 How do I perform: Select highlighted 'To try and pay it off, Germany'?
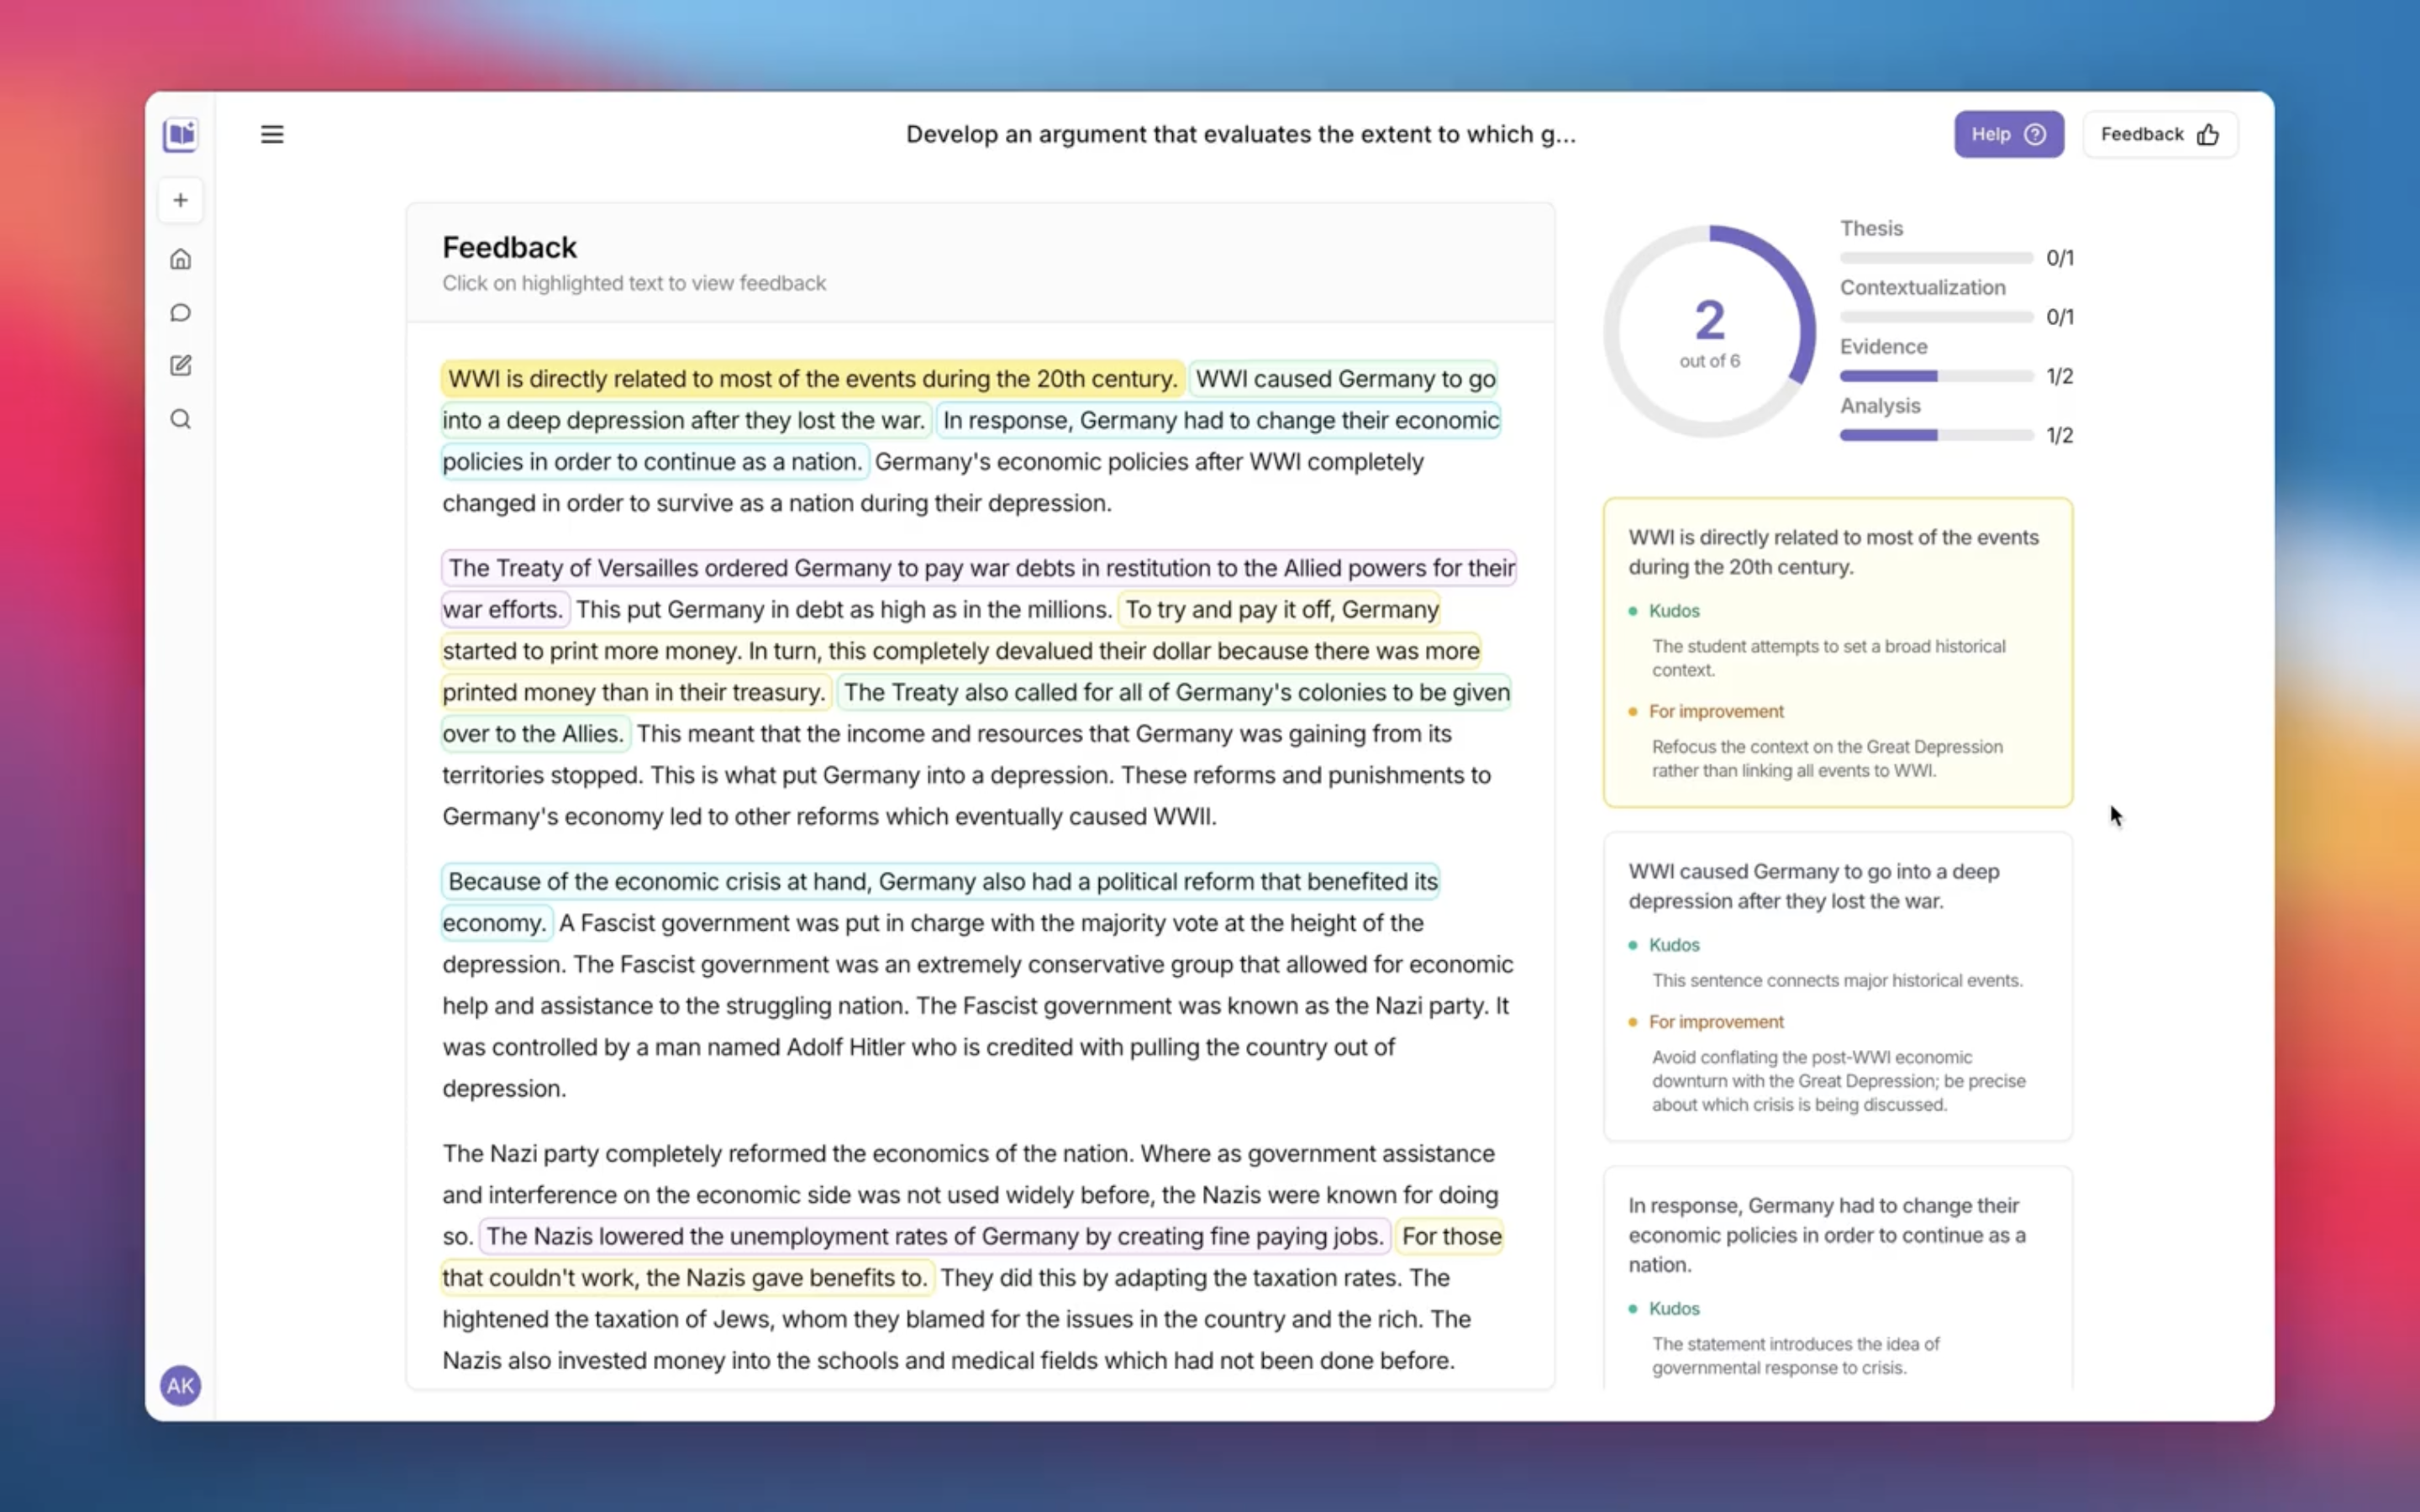tap(1281, 609)
